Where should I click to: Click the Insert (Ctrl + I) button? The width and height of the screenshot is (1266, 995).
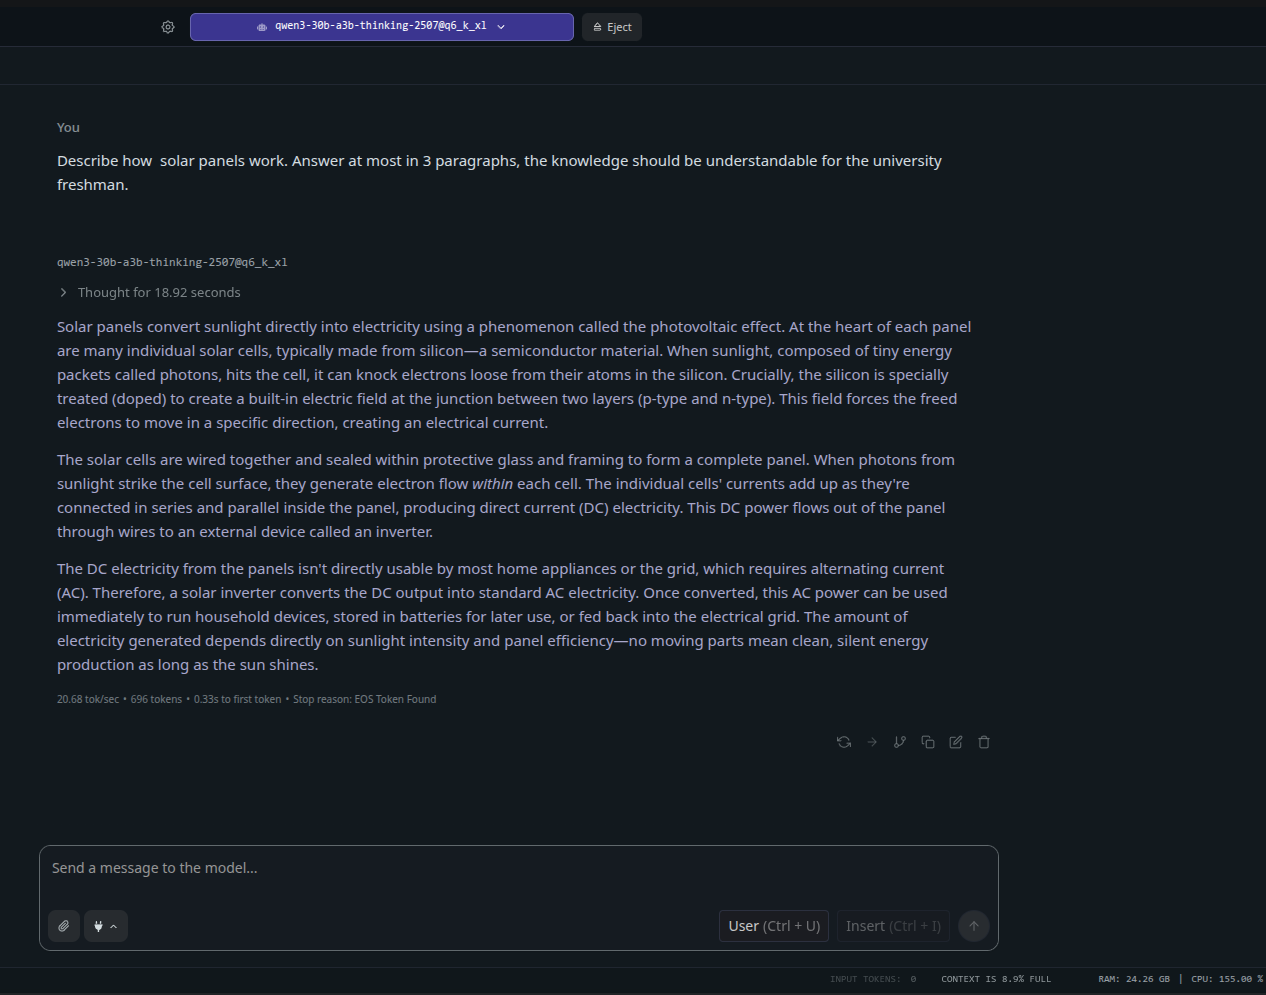pos(893,926)
